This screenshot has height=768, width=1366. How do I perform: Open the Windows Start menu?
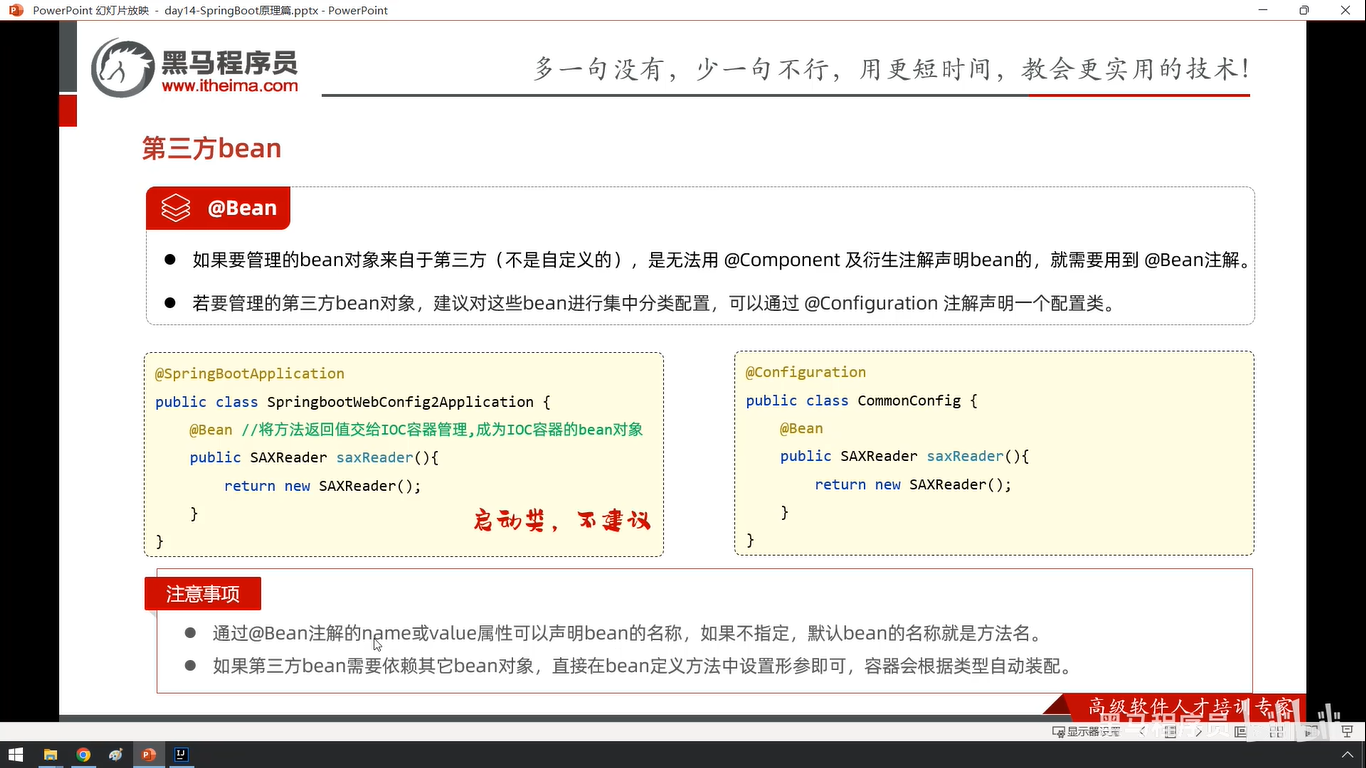point(16,755)
